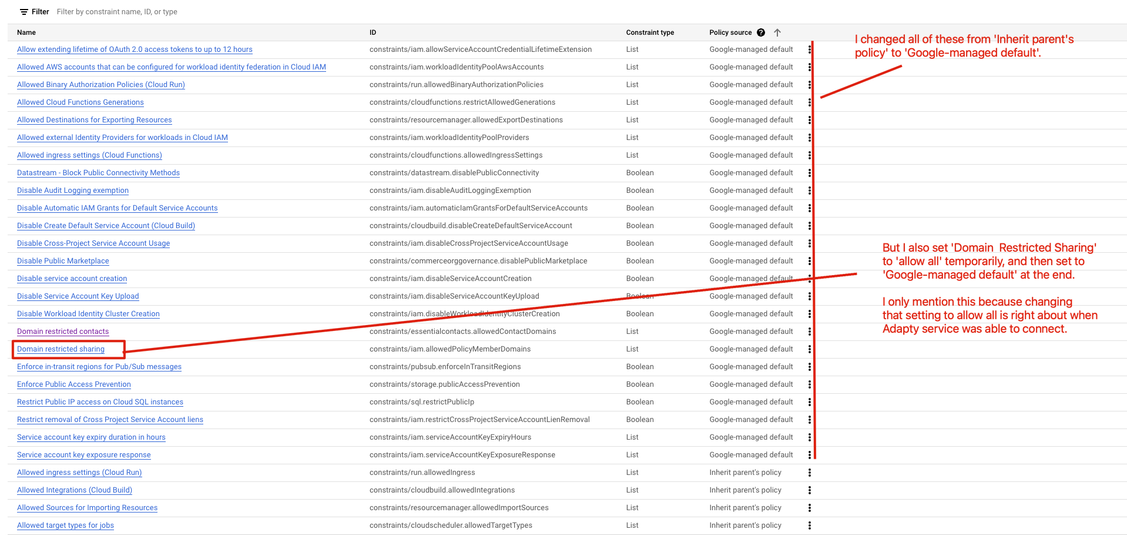This screenshot has height=535, width=1127.
Task: Open menu for Cross-Project Service Account Usage row
Action: coord(810,243)
